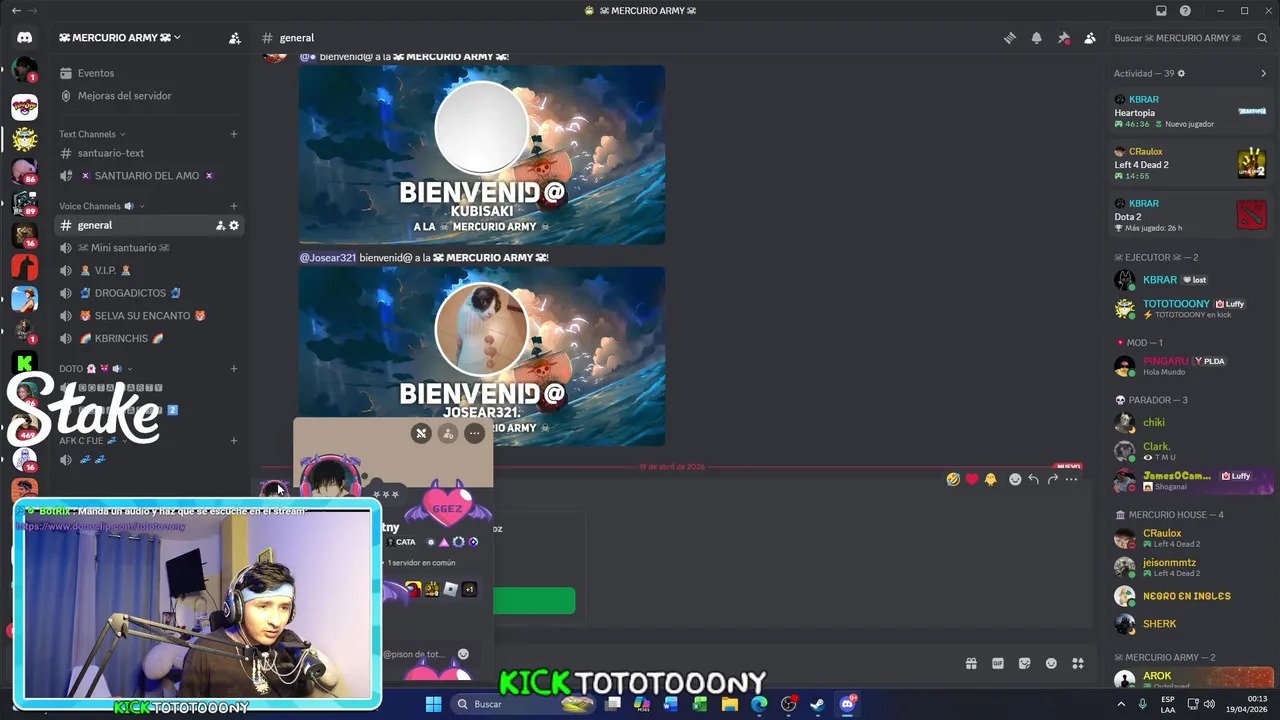Screen dimensions: 1280x720
Task: Open the sticker picker
Action: pyautogui.click(x=1024, y=663)
